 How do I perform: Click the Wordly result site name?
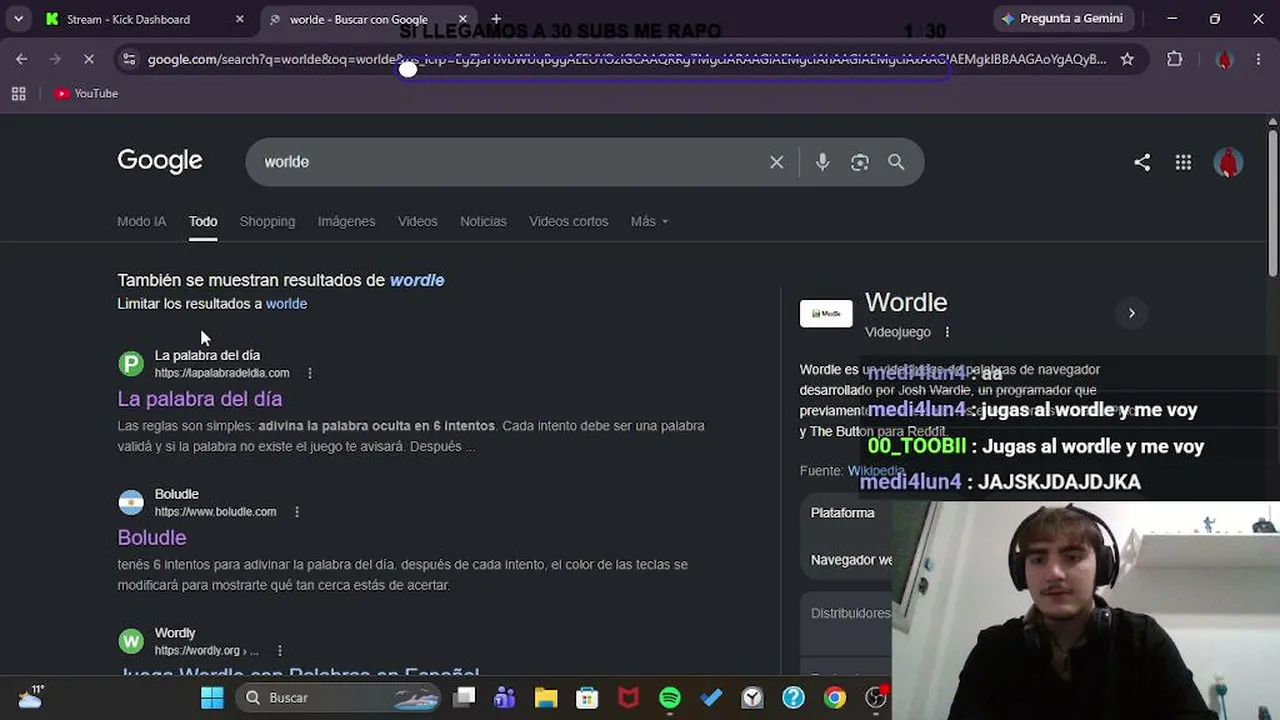pos(175,633)
